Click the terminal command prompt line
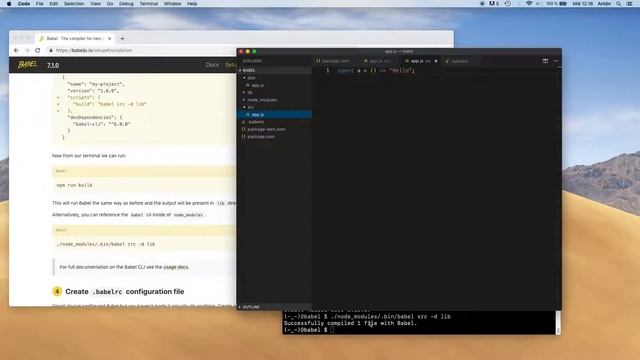The height and width of the screenshot is (360, 640). [x=309, y=330]
